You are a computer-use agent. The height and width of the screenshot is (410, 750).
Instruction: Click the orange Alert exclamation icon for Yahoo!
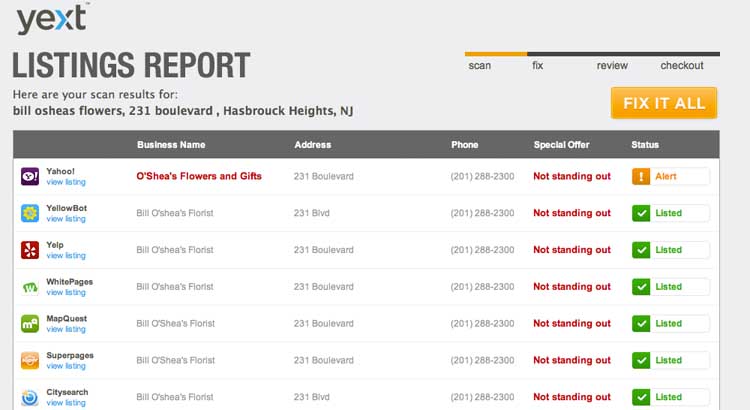pos(641,176)
